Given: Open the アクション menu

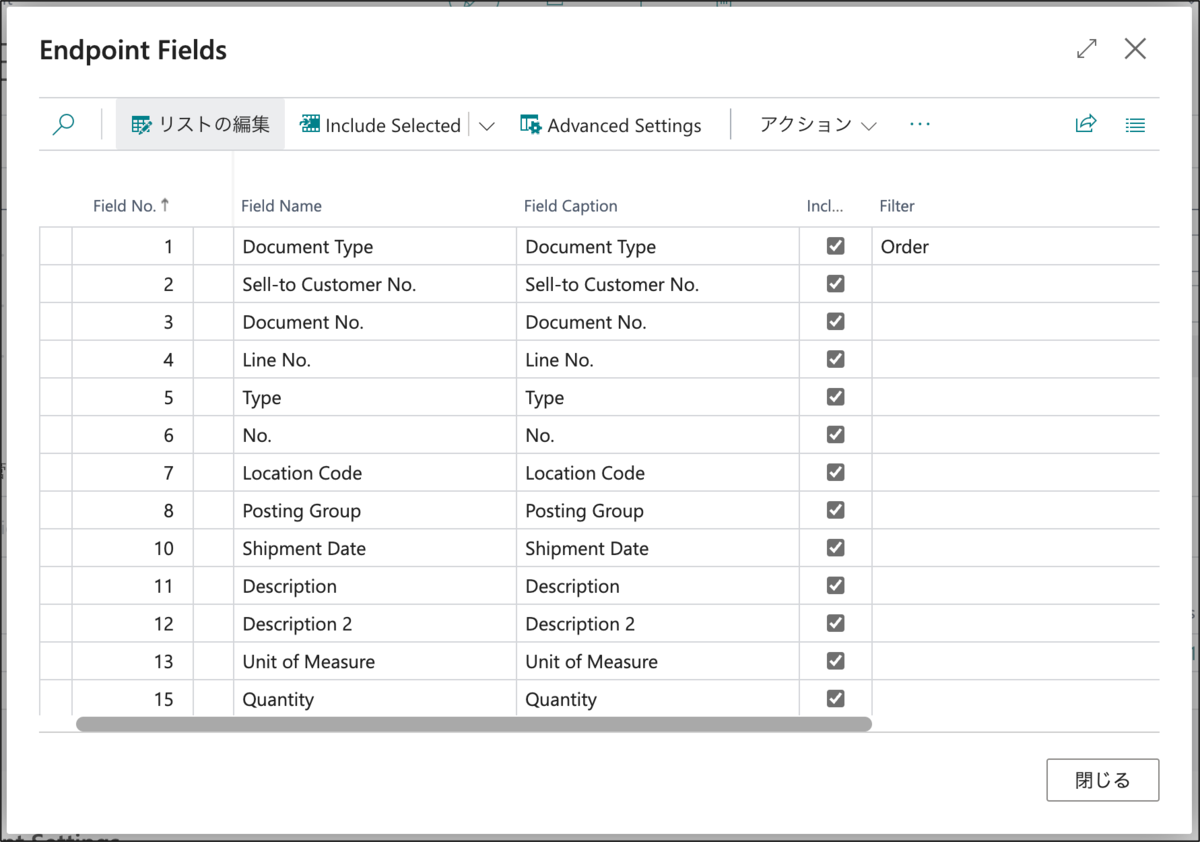Looking at the screenshot, I should point(818,125).
